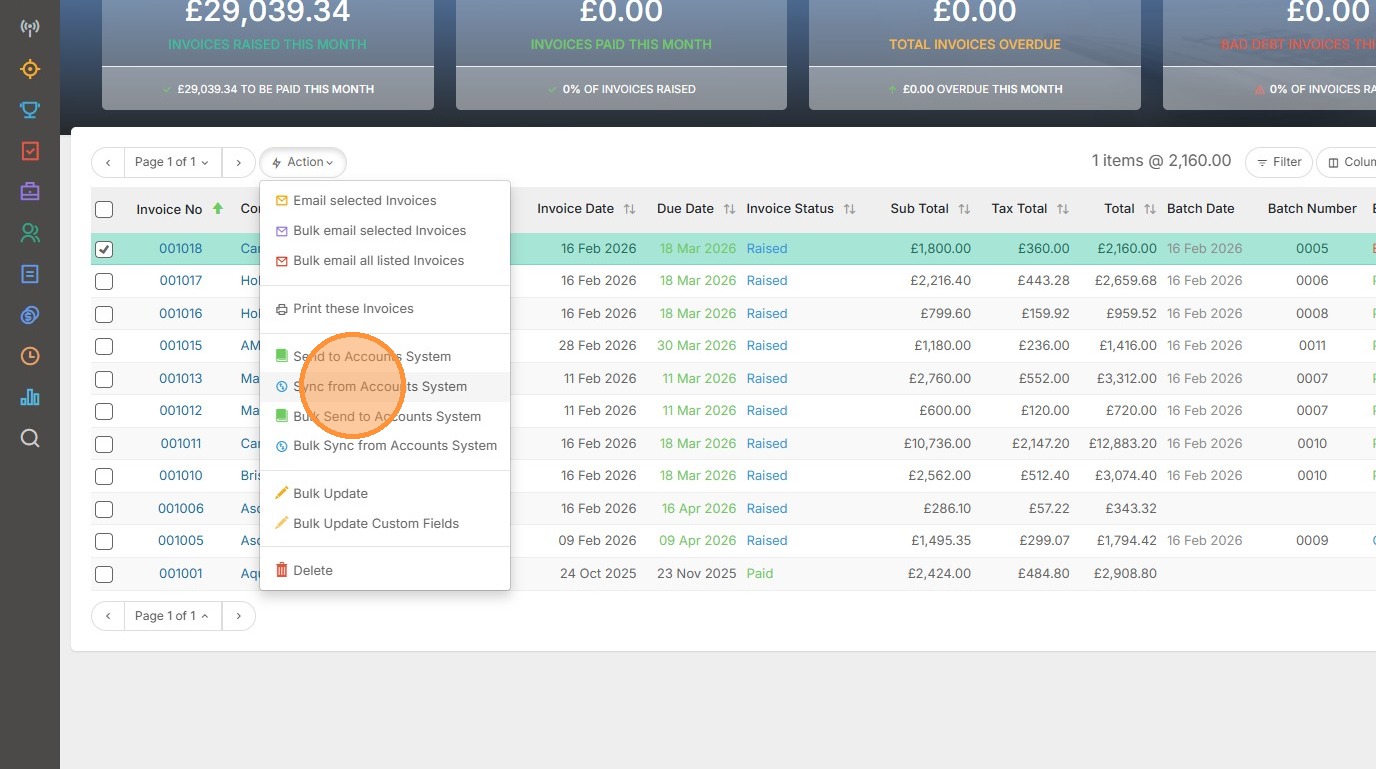Open the purple briefcase sidebar icon
The width and height of the screenshot is (1376, 769).
pos(30,192)
